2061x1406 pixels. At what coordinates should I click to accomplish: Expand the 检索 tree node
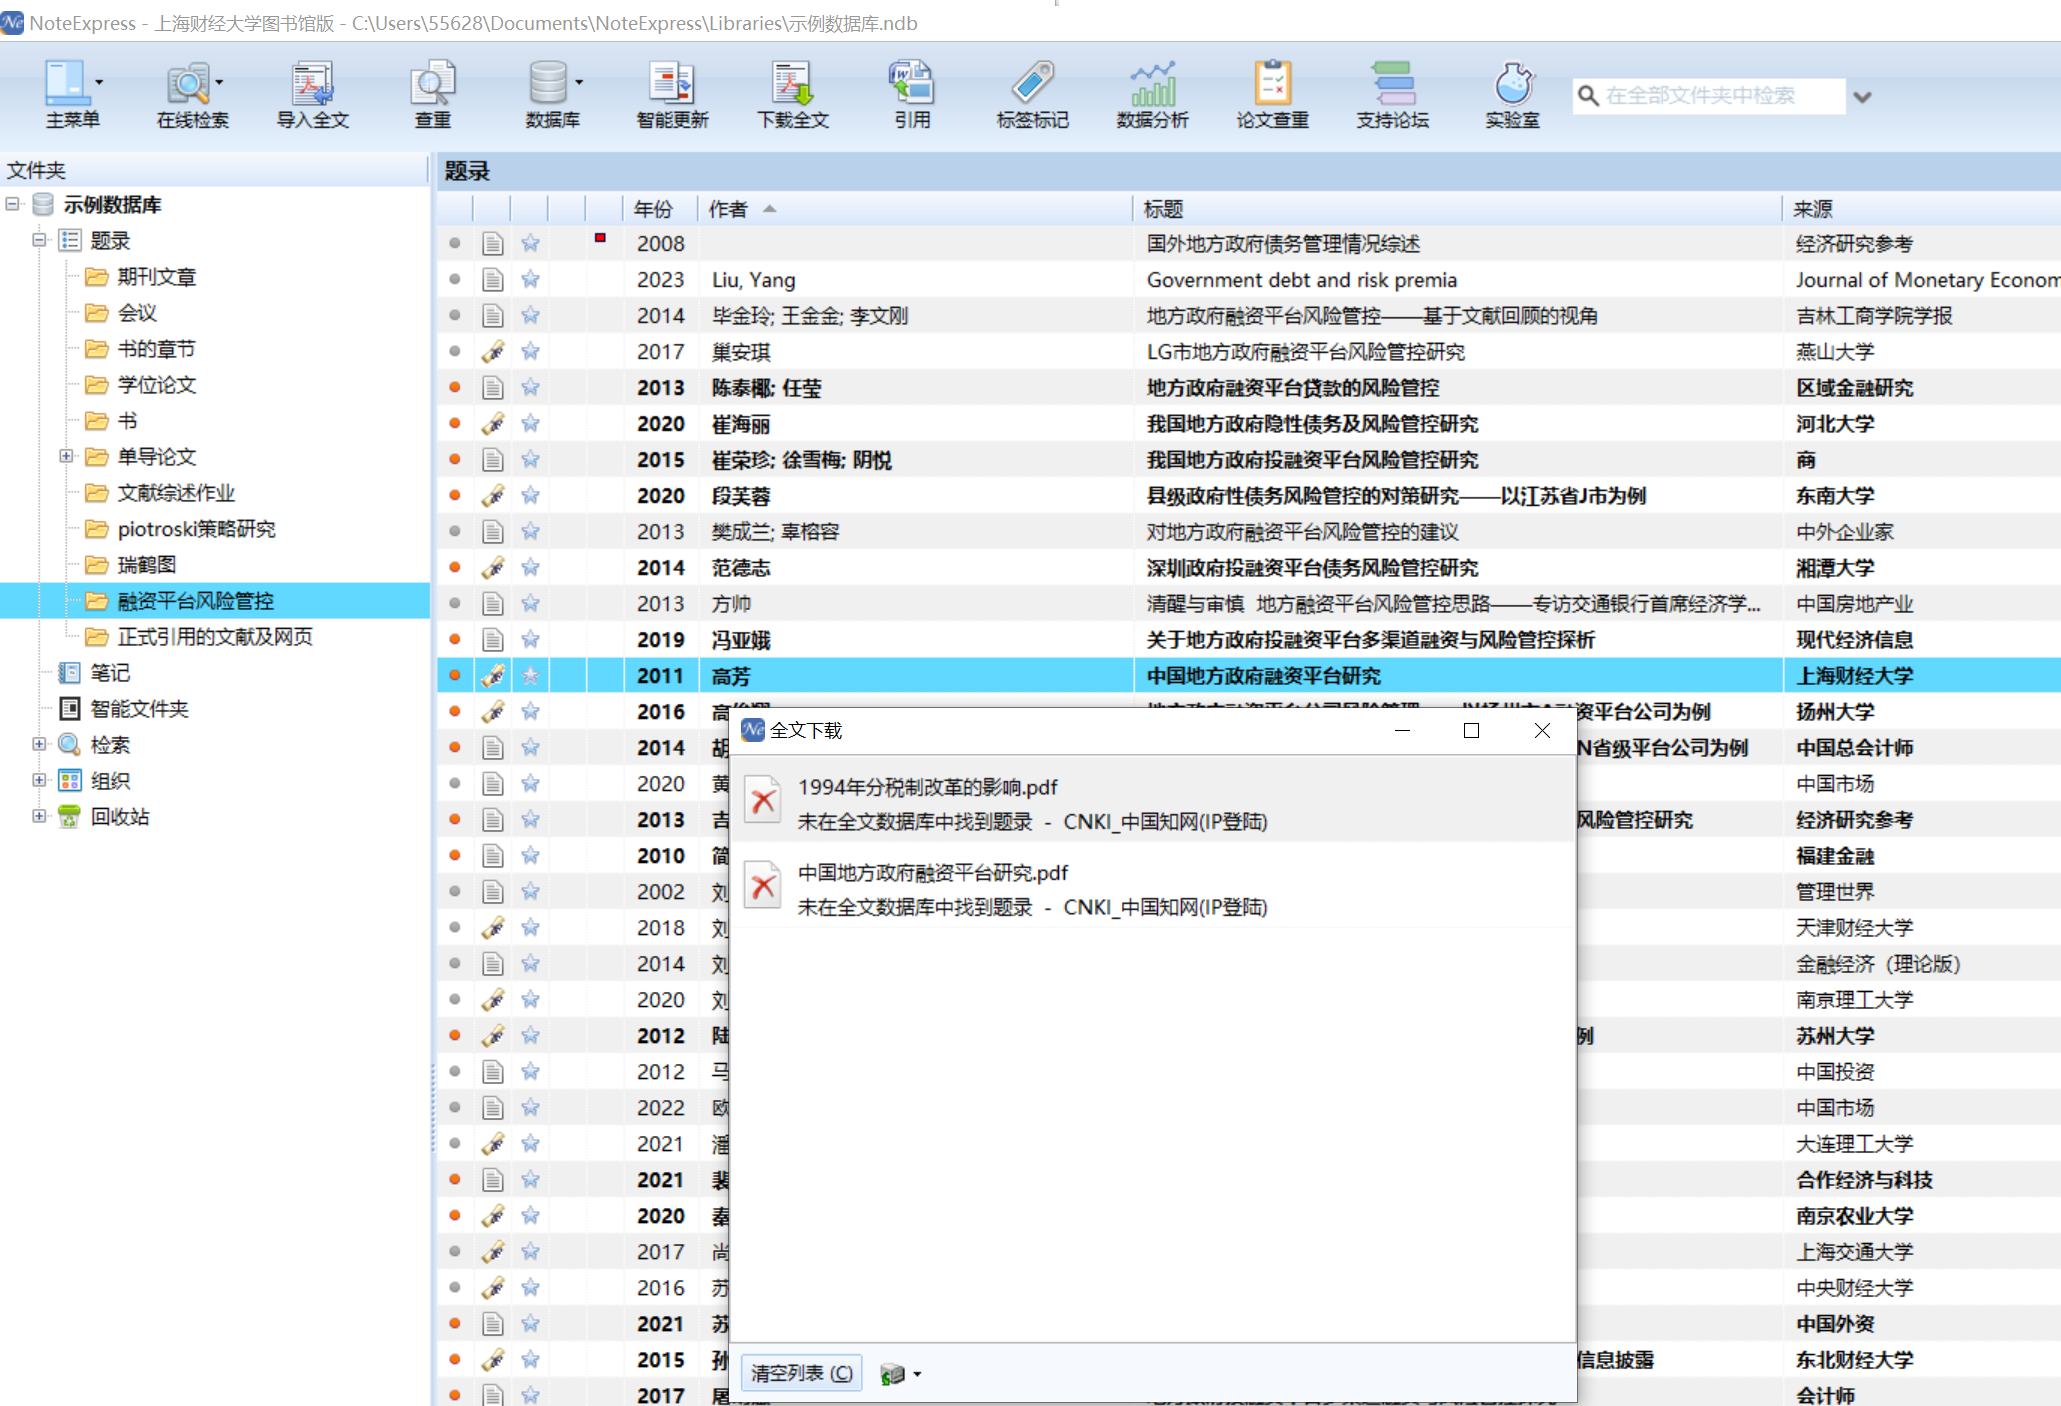pos(39,744)
